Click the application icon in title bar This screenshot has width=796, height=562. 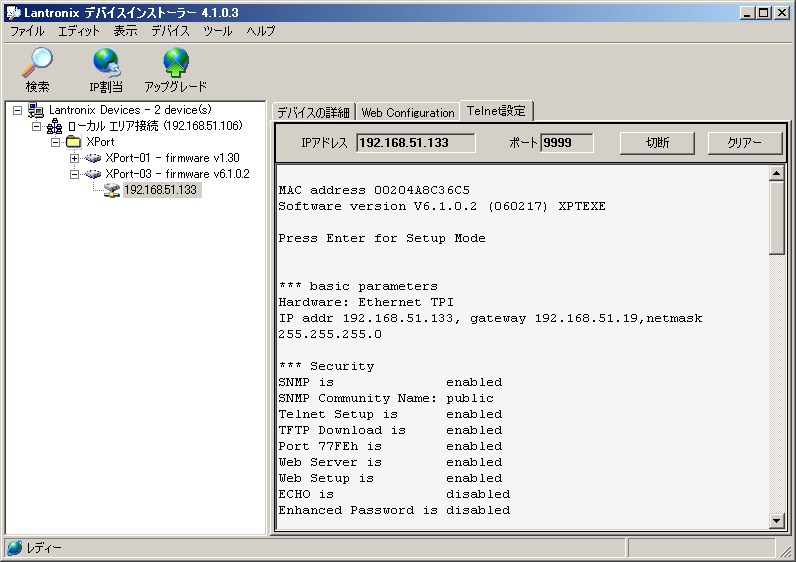pyautogui.click(x=13, y=13)
